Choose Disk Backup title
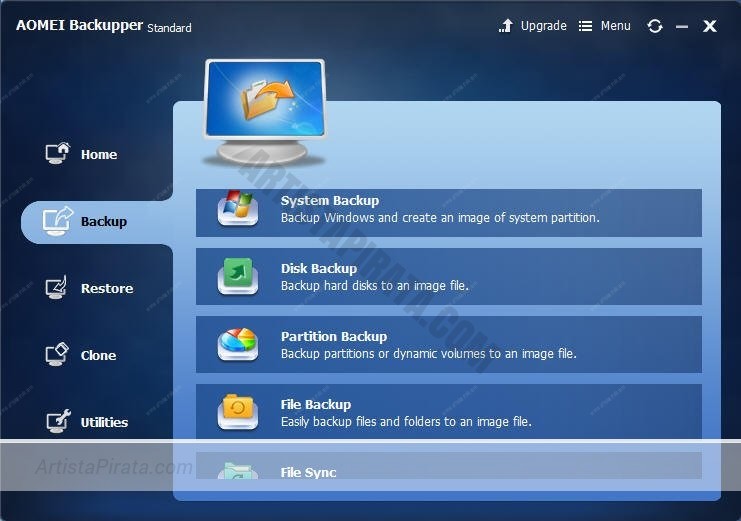741x521 pixels. click(319, 269)
